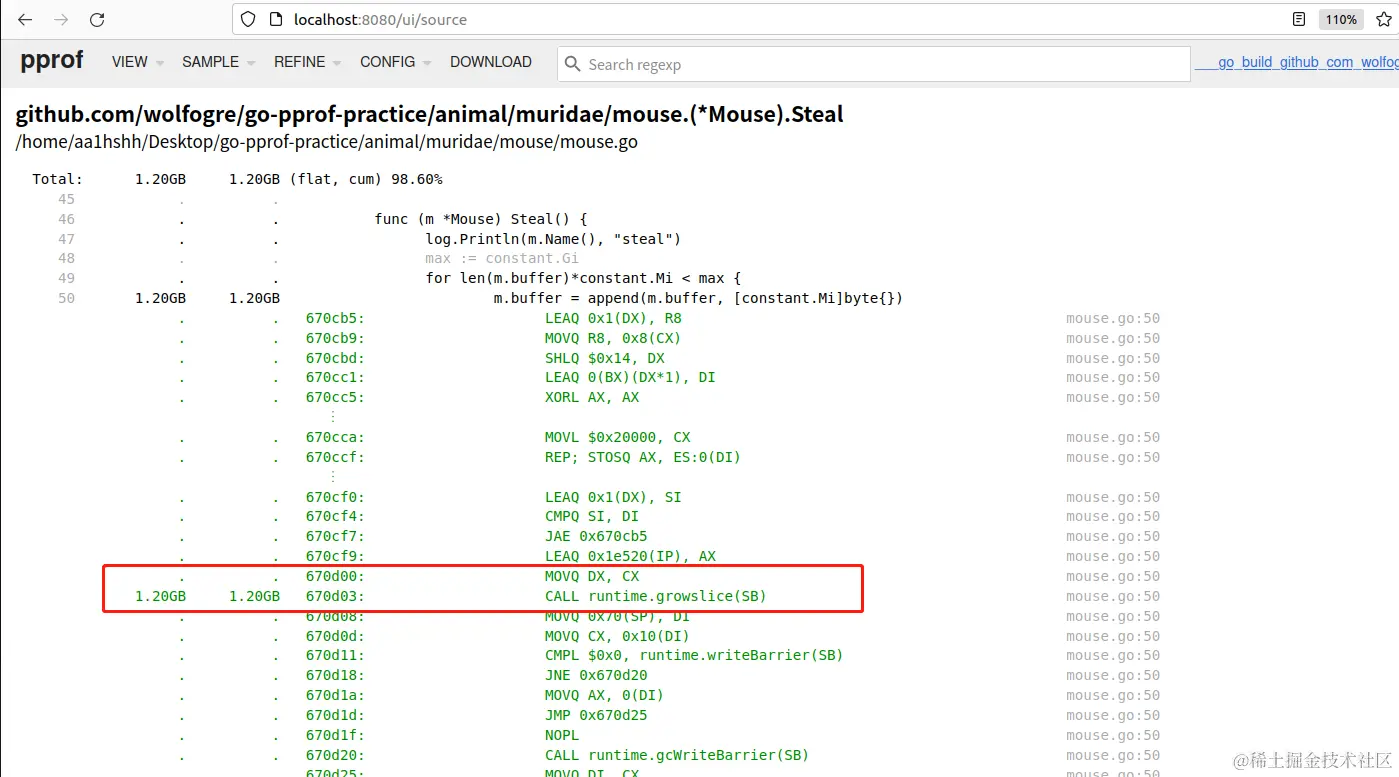Click source line 47 log.Println
The image size is (1399, 777).
552,239
